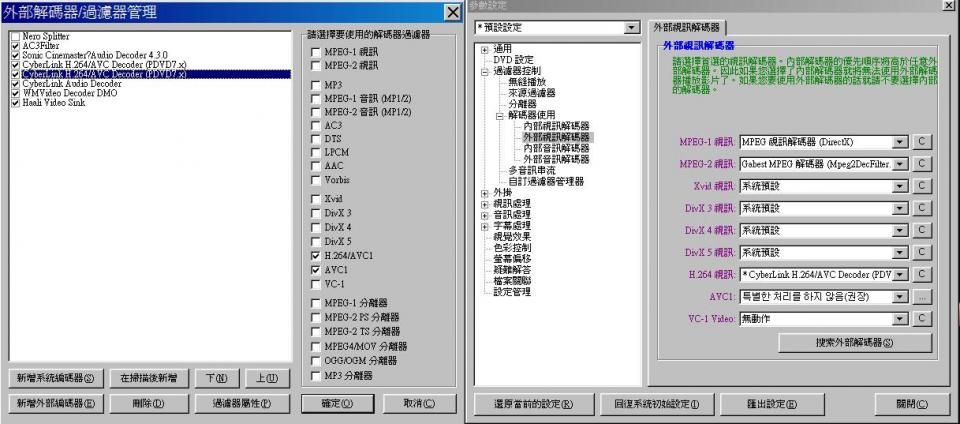Click the 刪除(D) delete button
Screen dimensions: 960x424
(149, 403)
